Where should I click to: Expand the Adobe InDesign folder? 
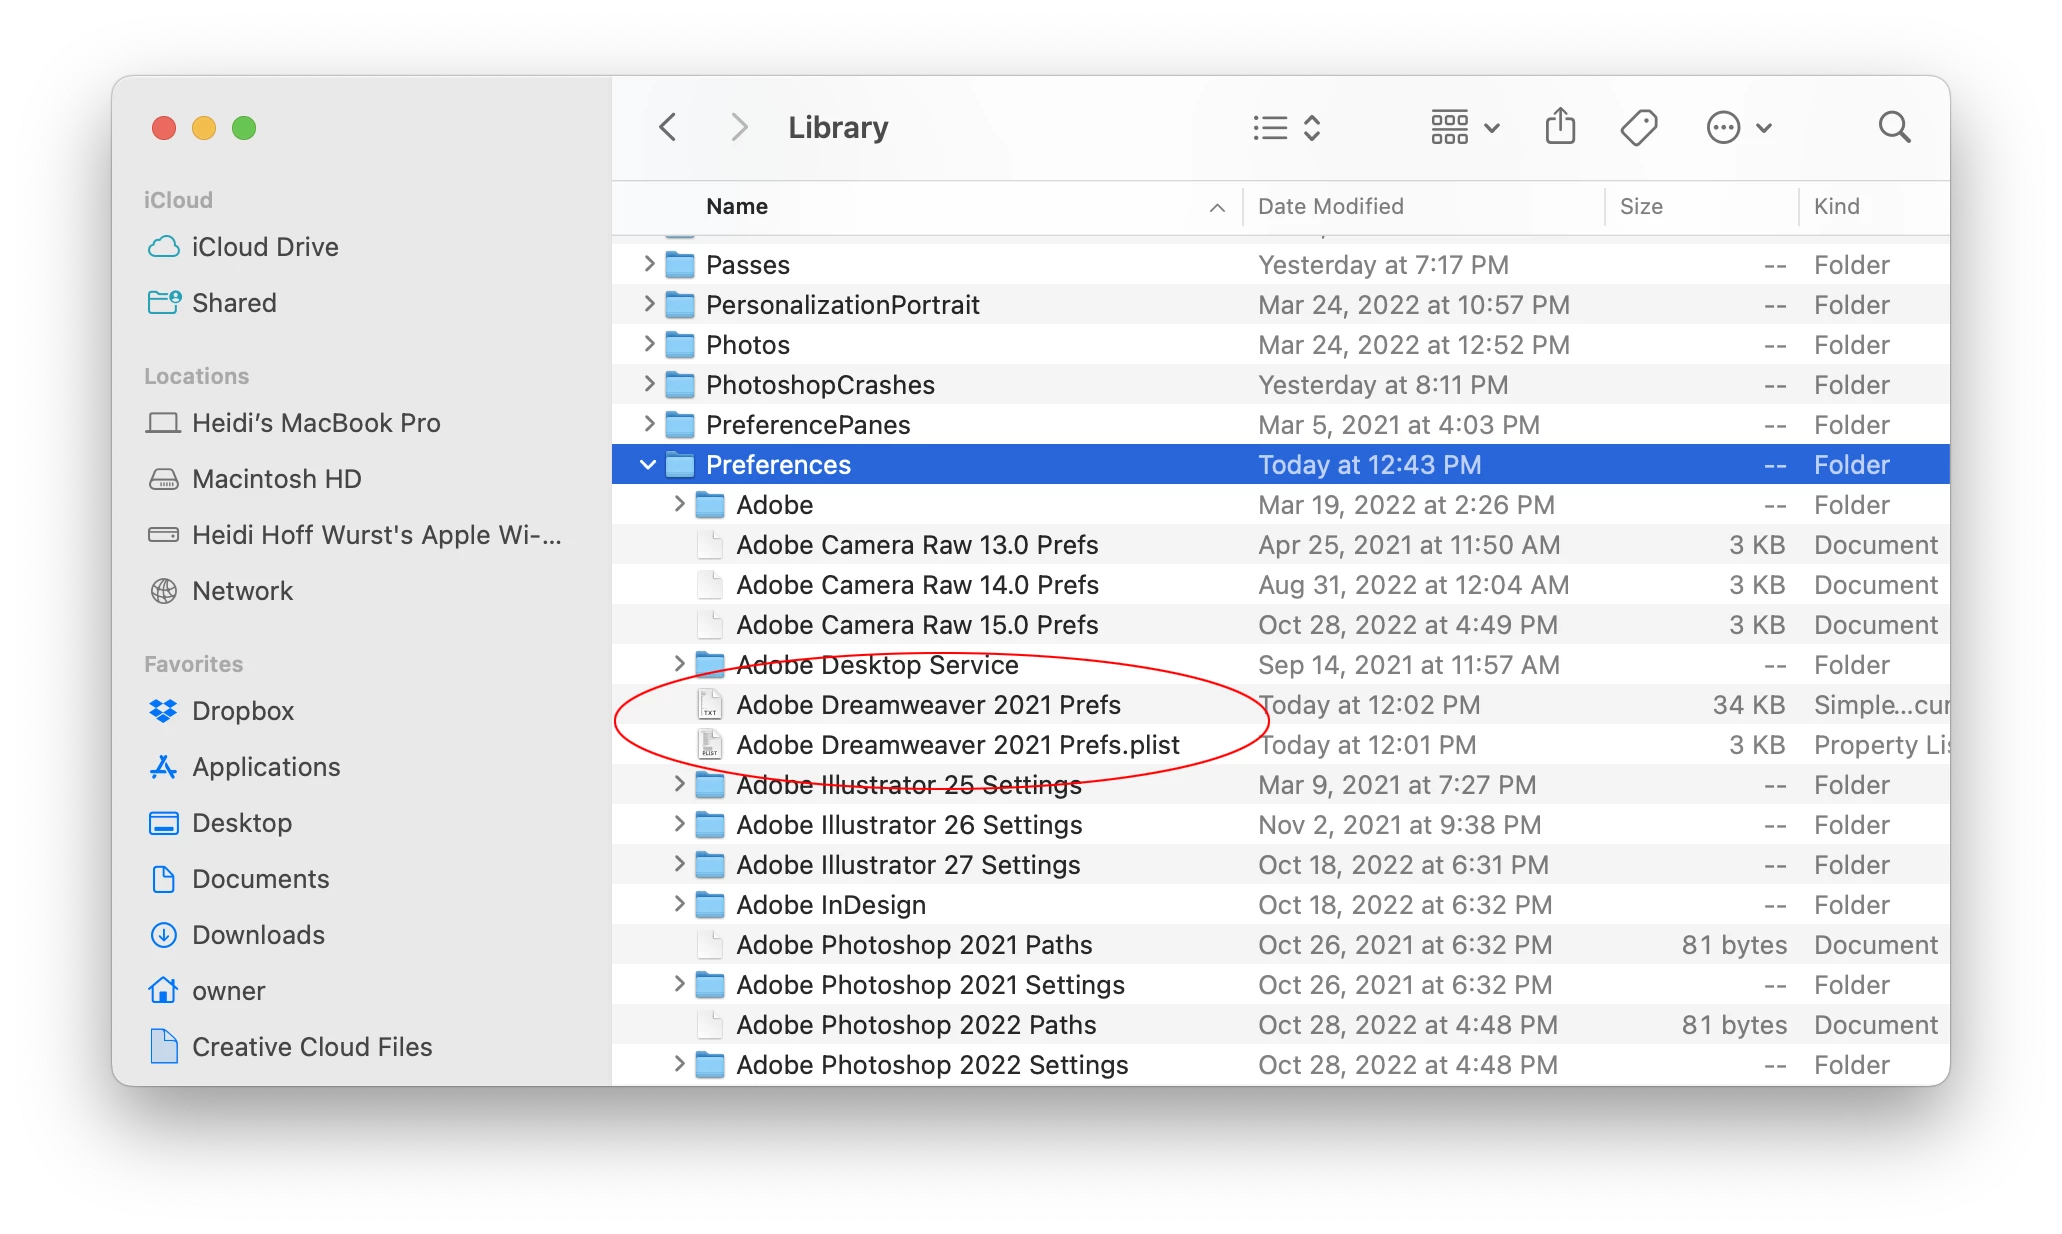pyautogui.click(x=679, y=904)
